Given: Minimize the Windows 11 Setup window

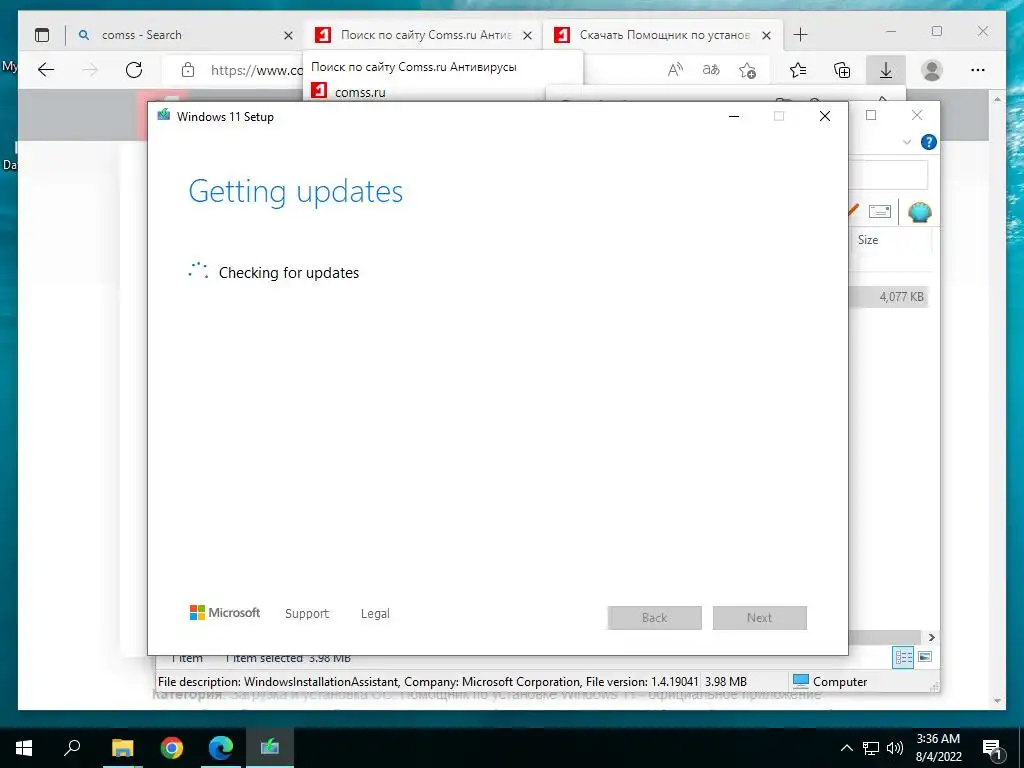Looking at the screenshot, I should click(734, 116).
